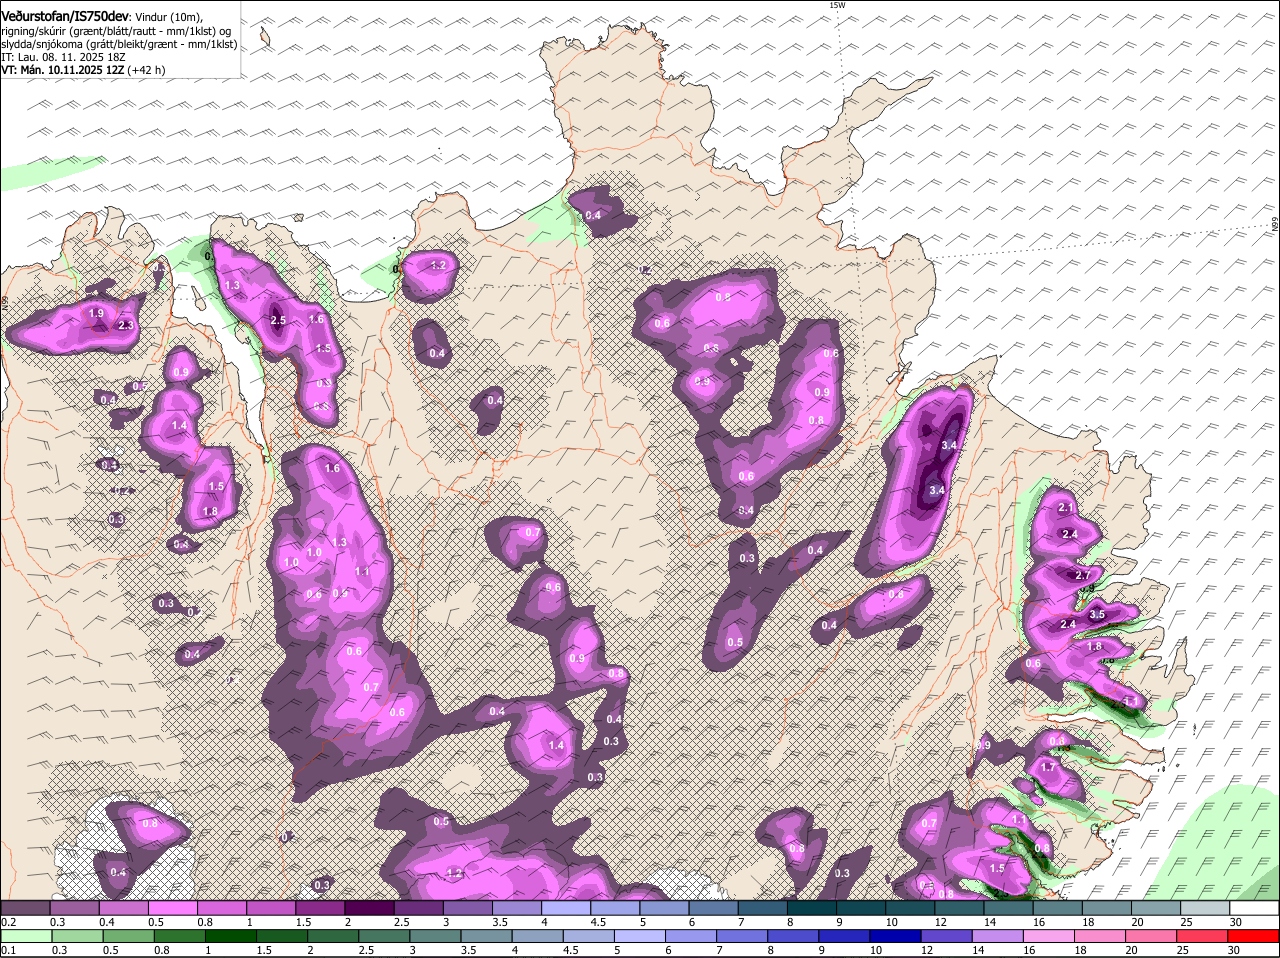Pick the pale green 0.1 swatch in lower legend
This screenshot has height=958, width=1280.
27,937
